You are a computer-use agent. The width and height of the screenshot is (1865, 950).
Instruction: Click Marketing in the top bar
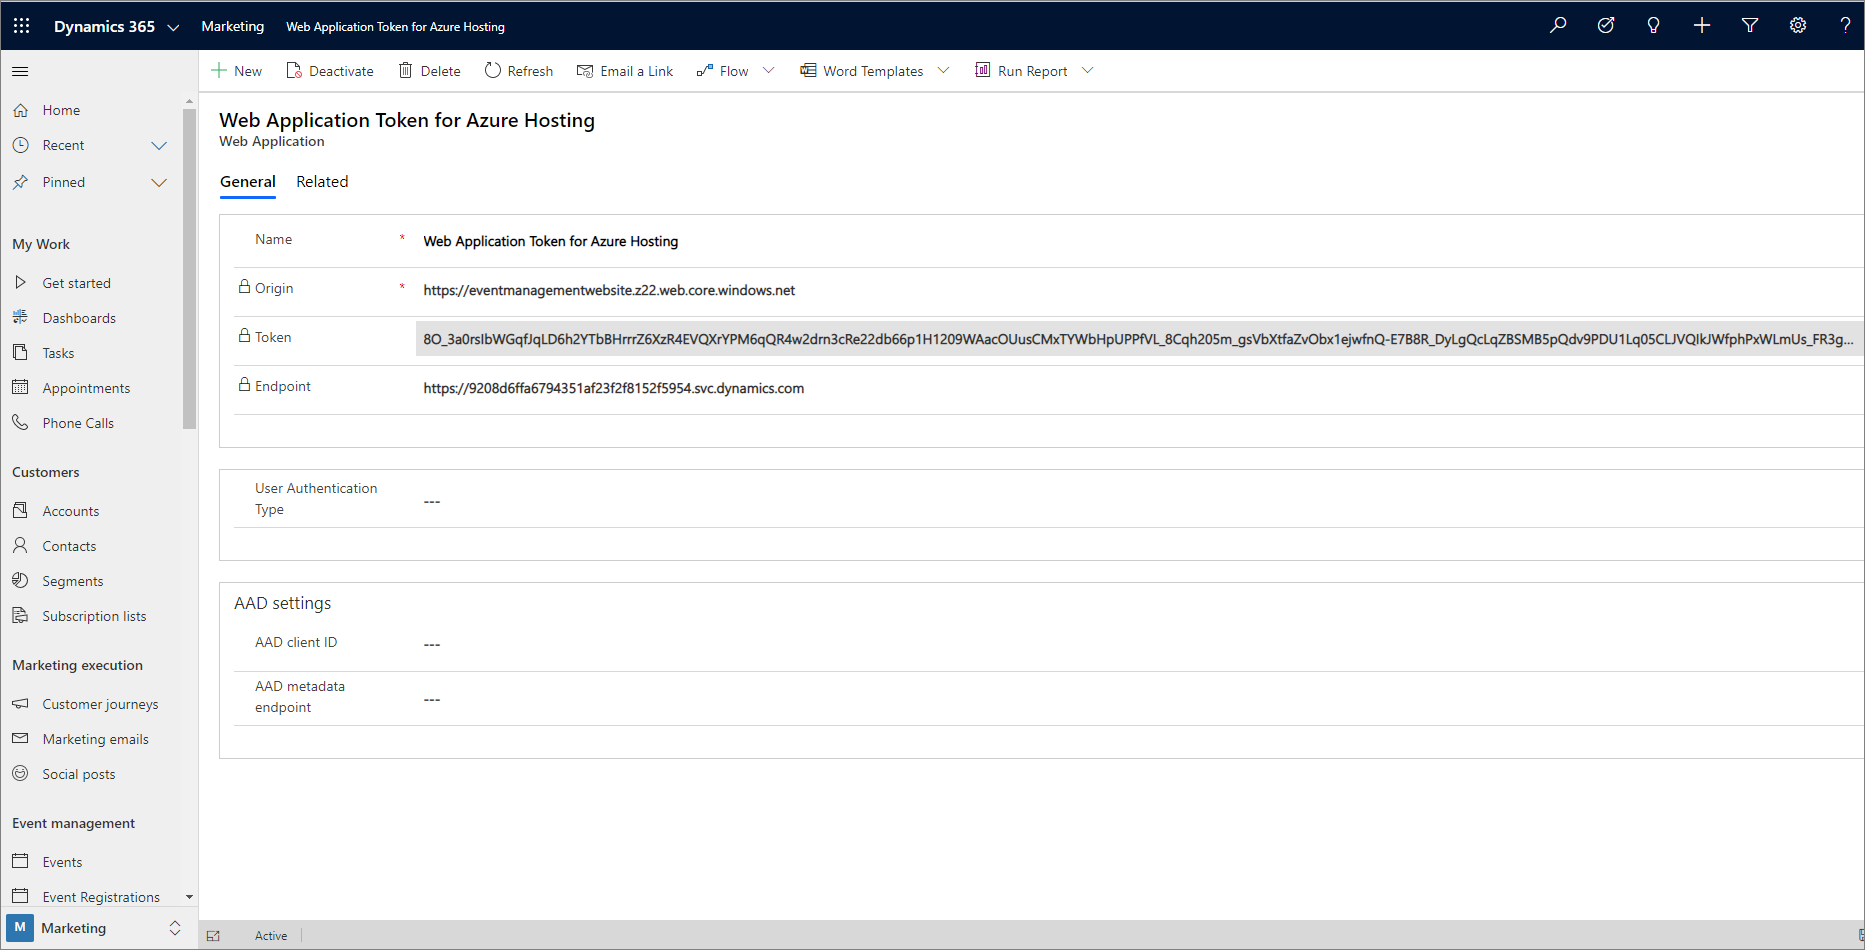click(232, 26)
